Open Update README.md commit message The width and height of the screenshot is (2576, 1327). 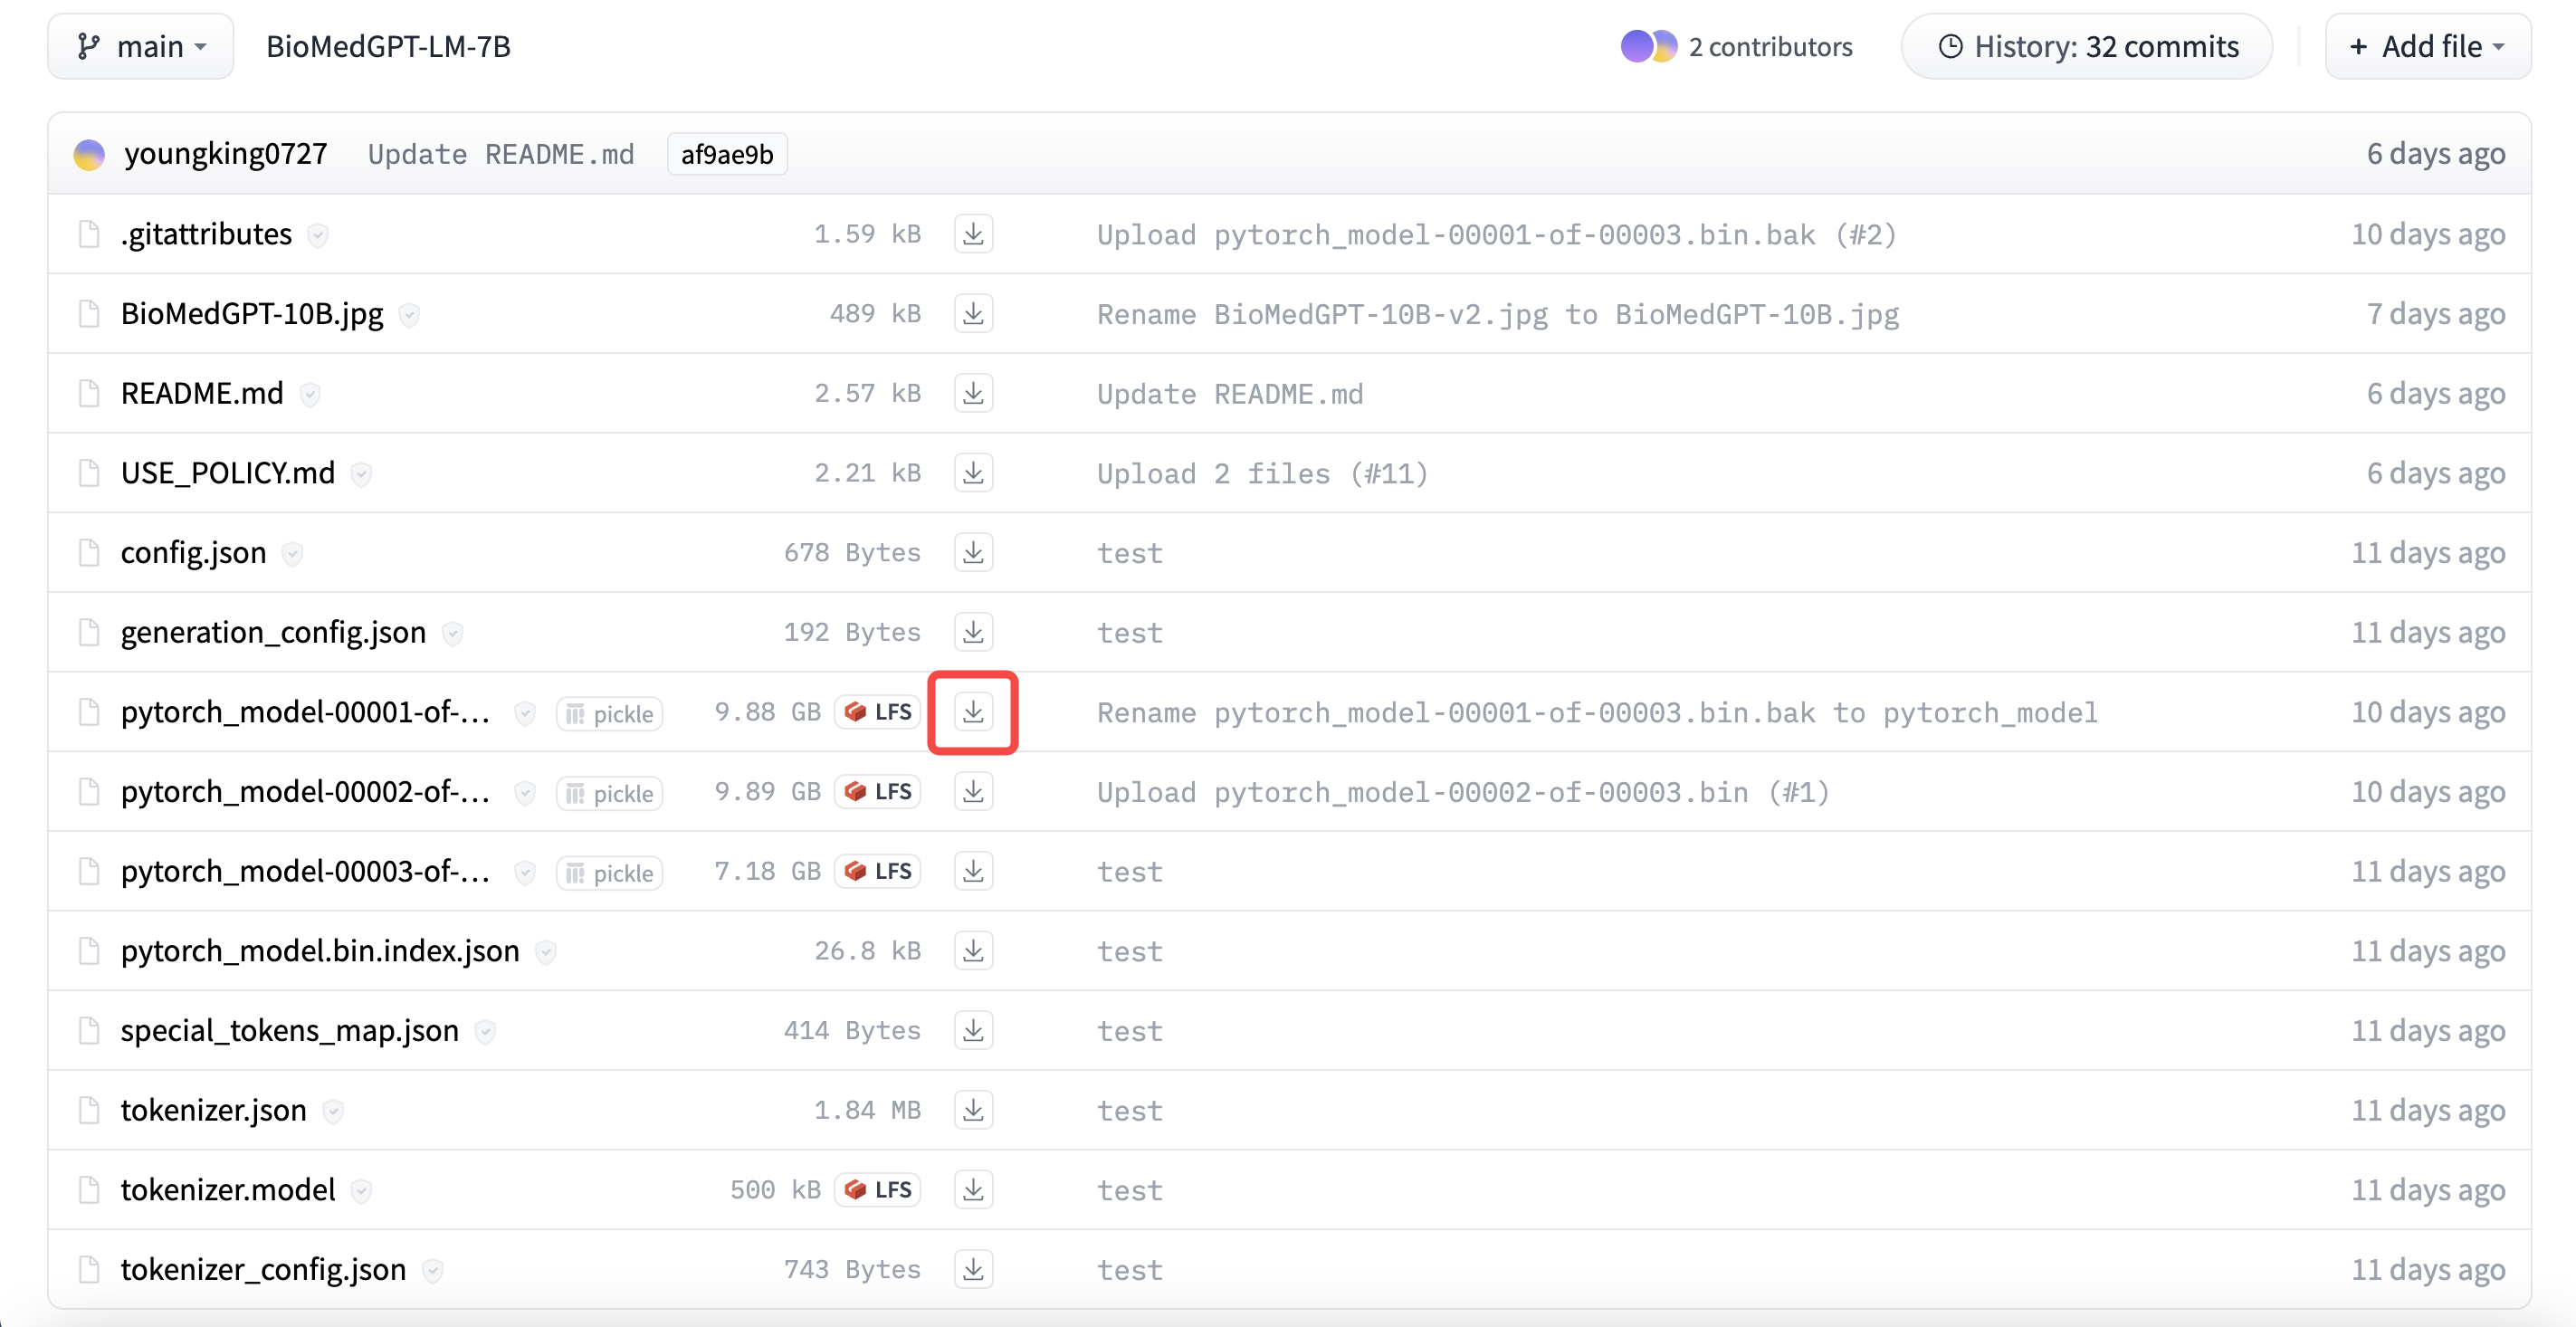pyautogui.click(x=501, y=154)
